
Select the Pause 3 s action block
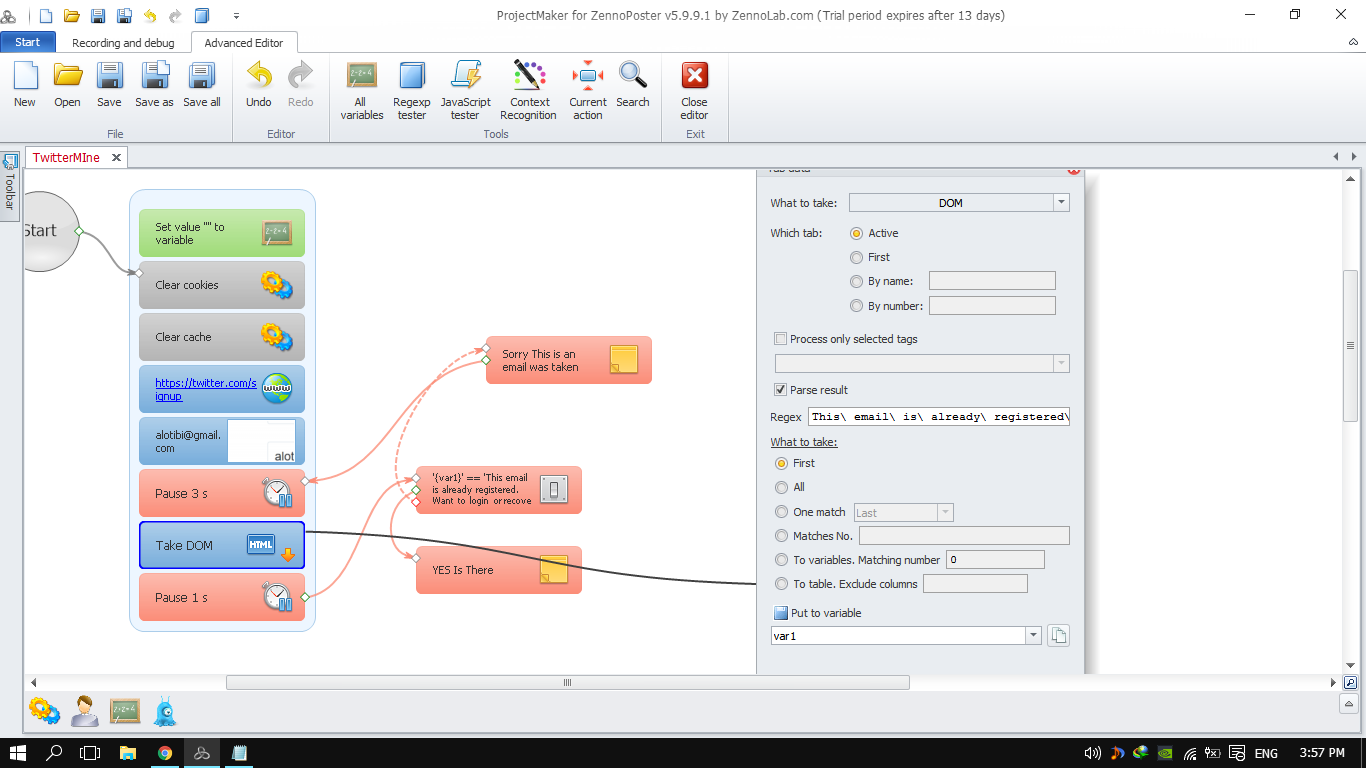click(222, 493)
